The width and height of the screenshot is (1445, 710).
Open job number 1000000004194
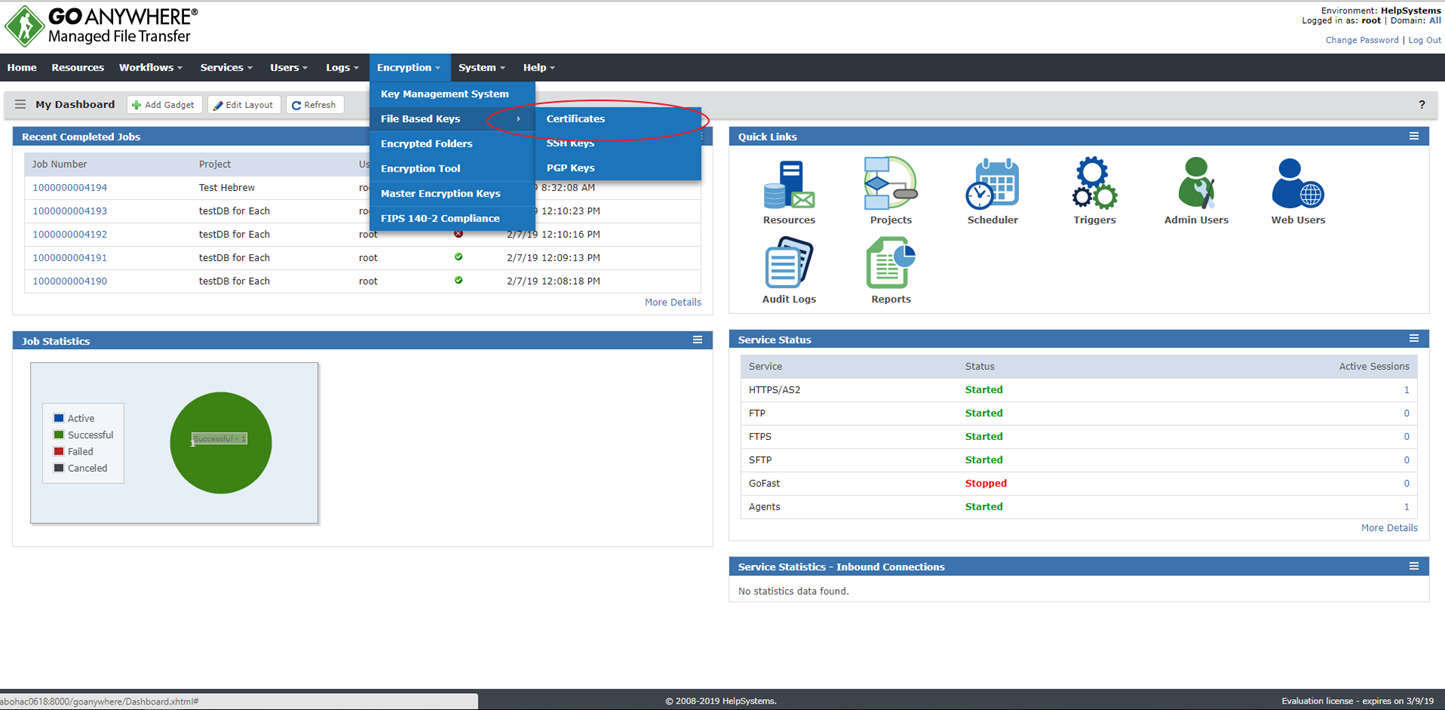pyautogui.click(x=70, y=188)
